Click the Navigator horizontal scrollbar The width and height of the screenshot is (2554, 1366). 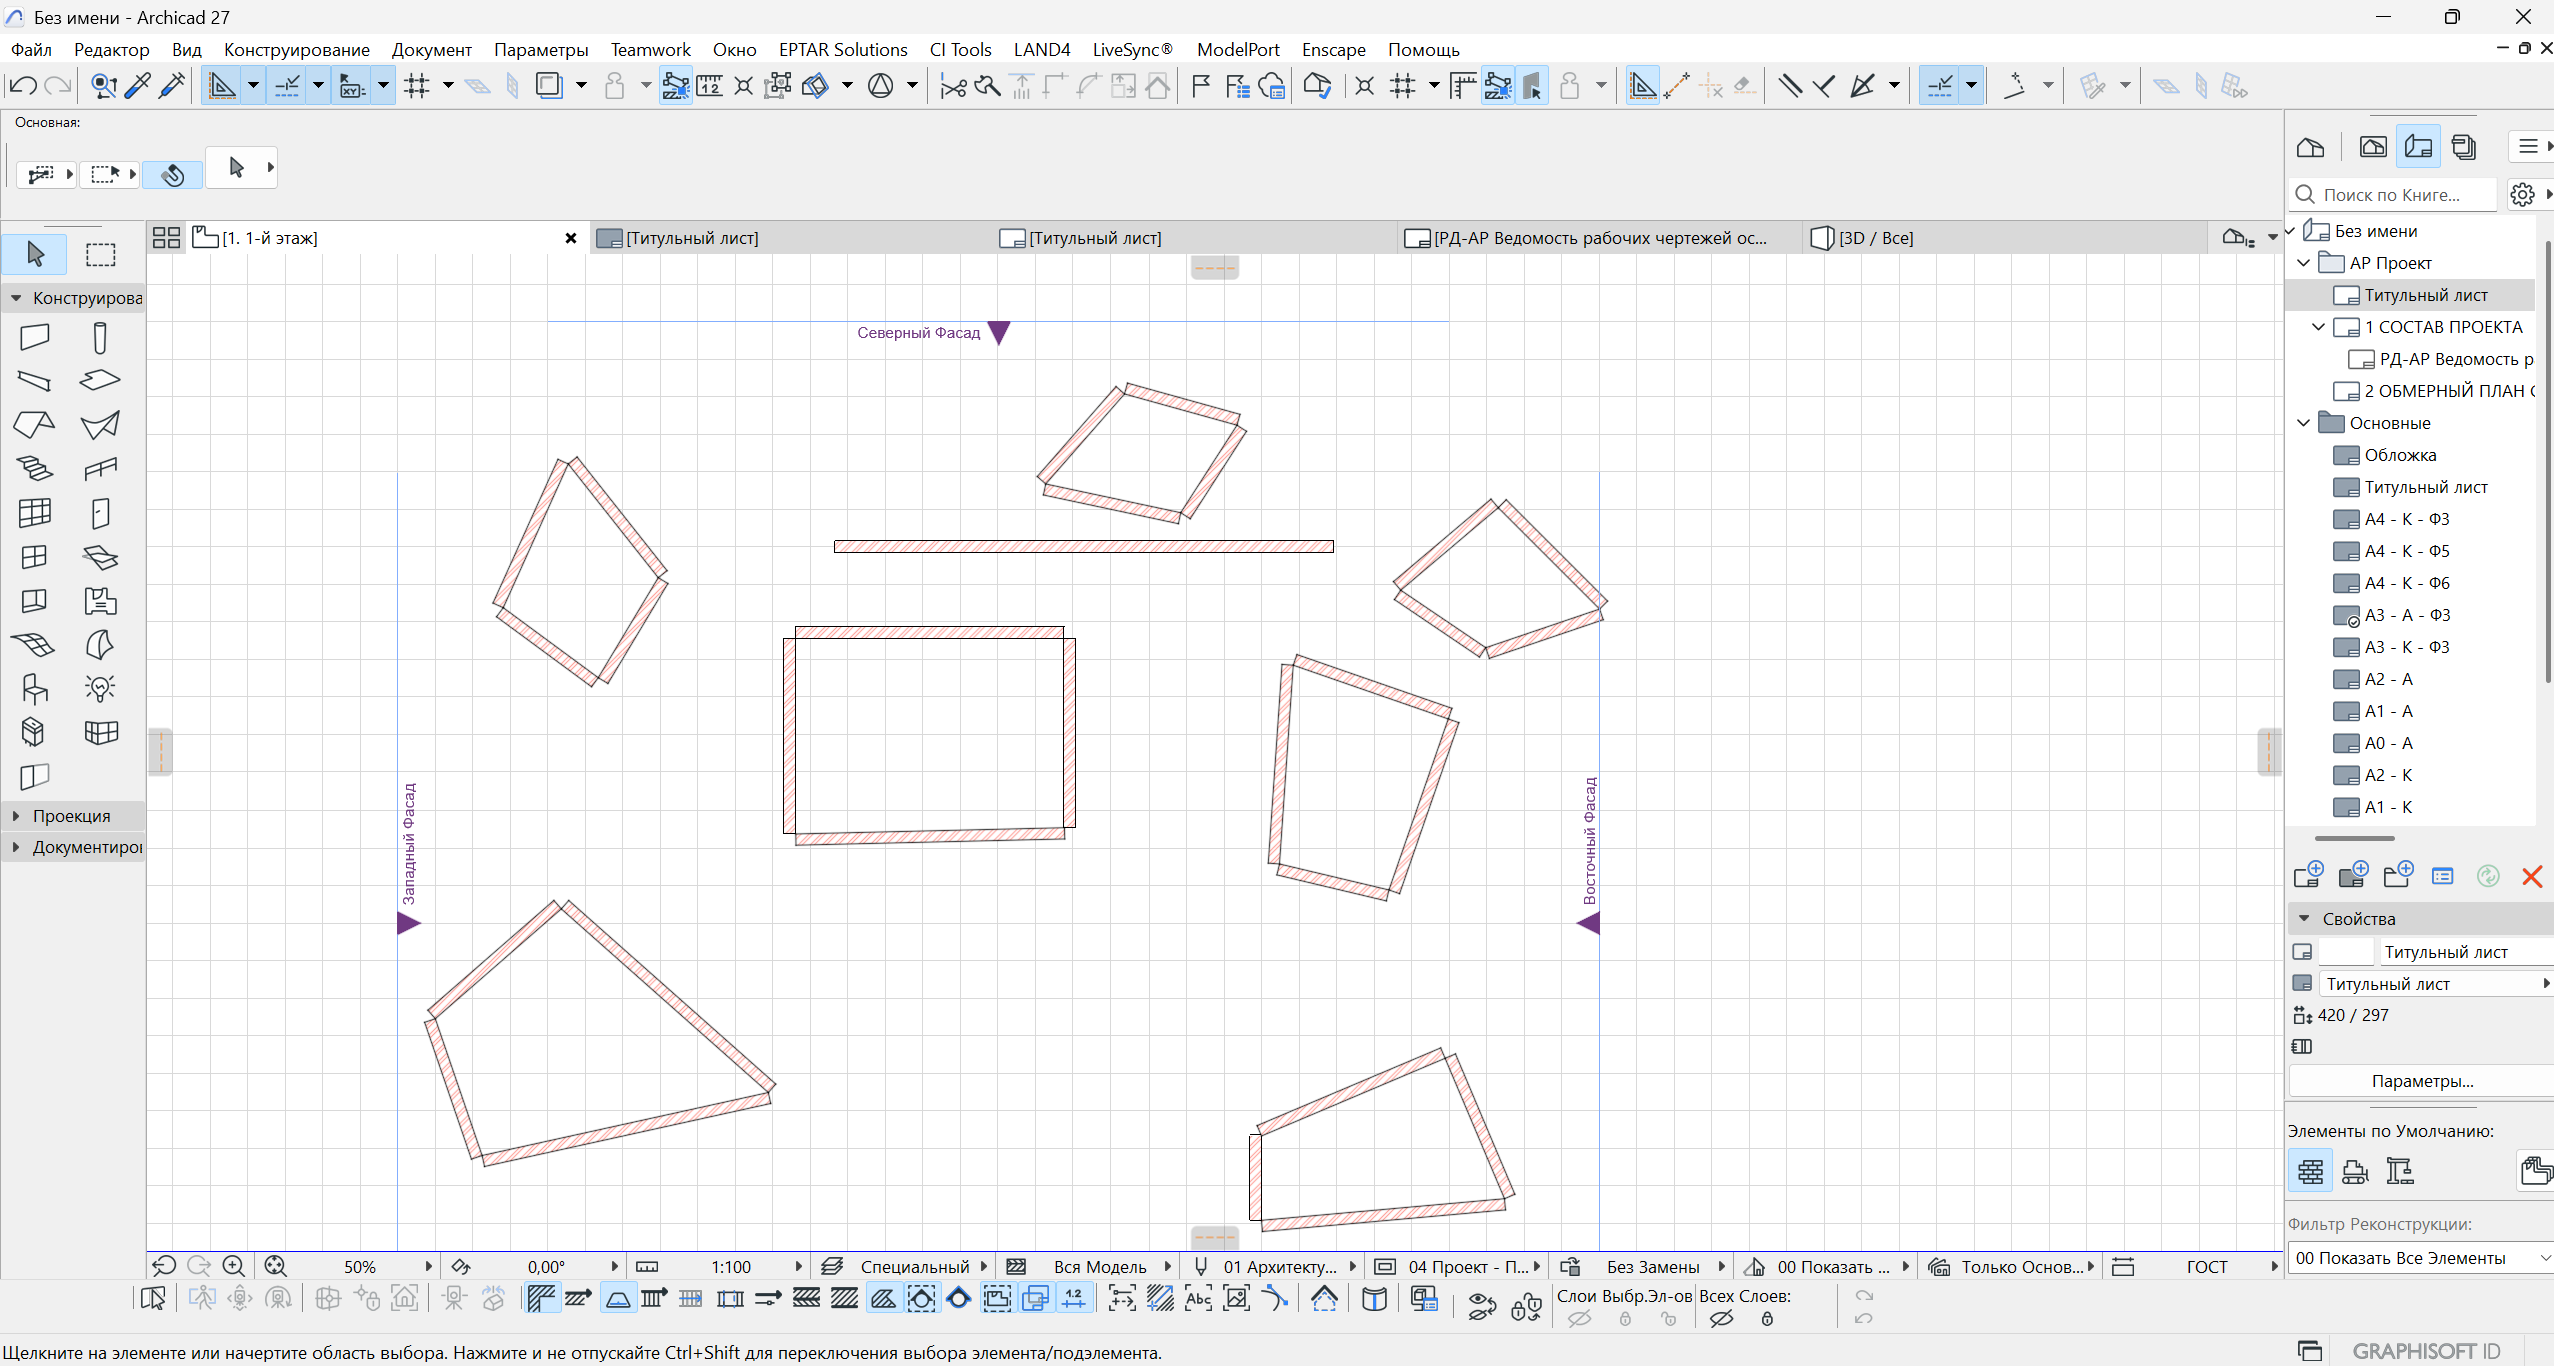[x=2354, y=838]
